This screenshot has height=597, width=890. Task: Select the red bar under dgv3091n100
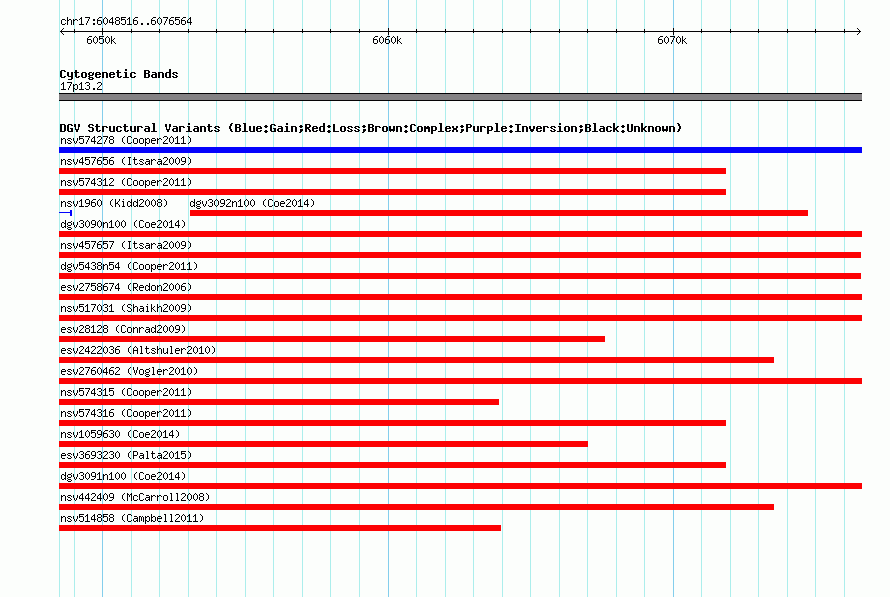tap(460, 486)
